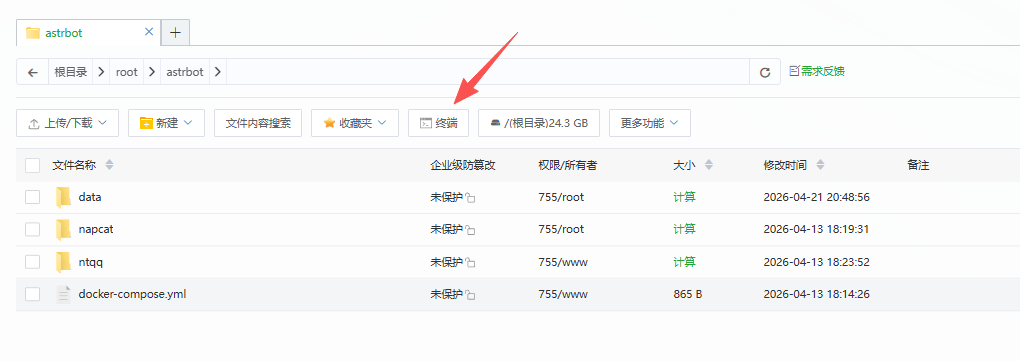Open 新建 dropdown menu
The height and width of the screenshot is (361, 1020).
pyautogui.click(x=167, y=123)
